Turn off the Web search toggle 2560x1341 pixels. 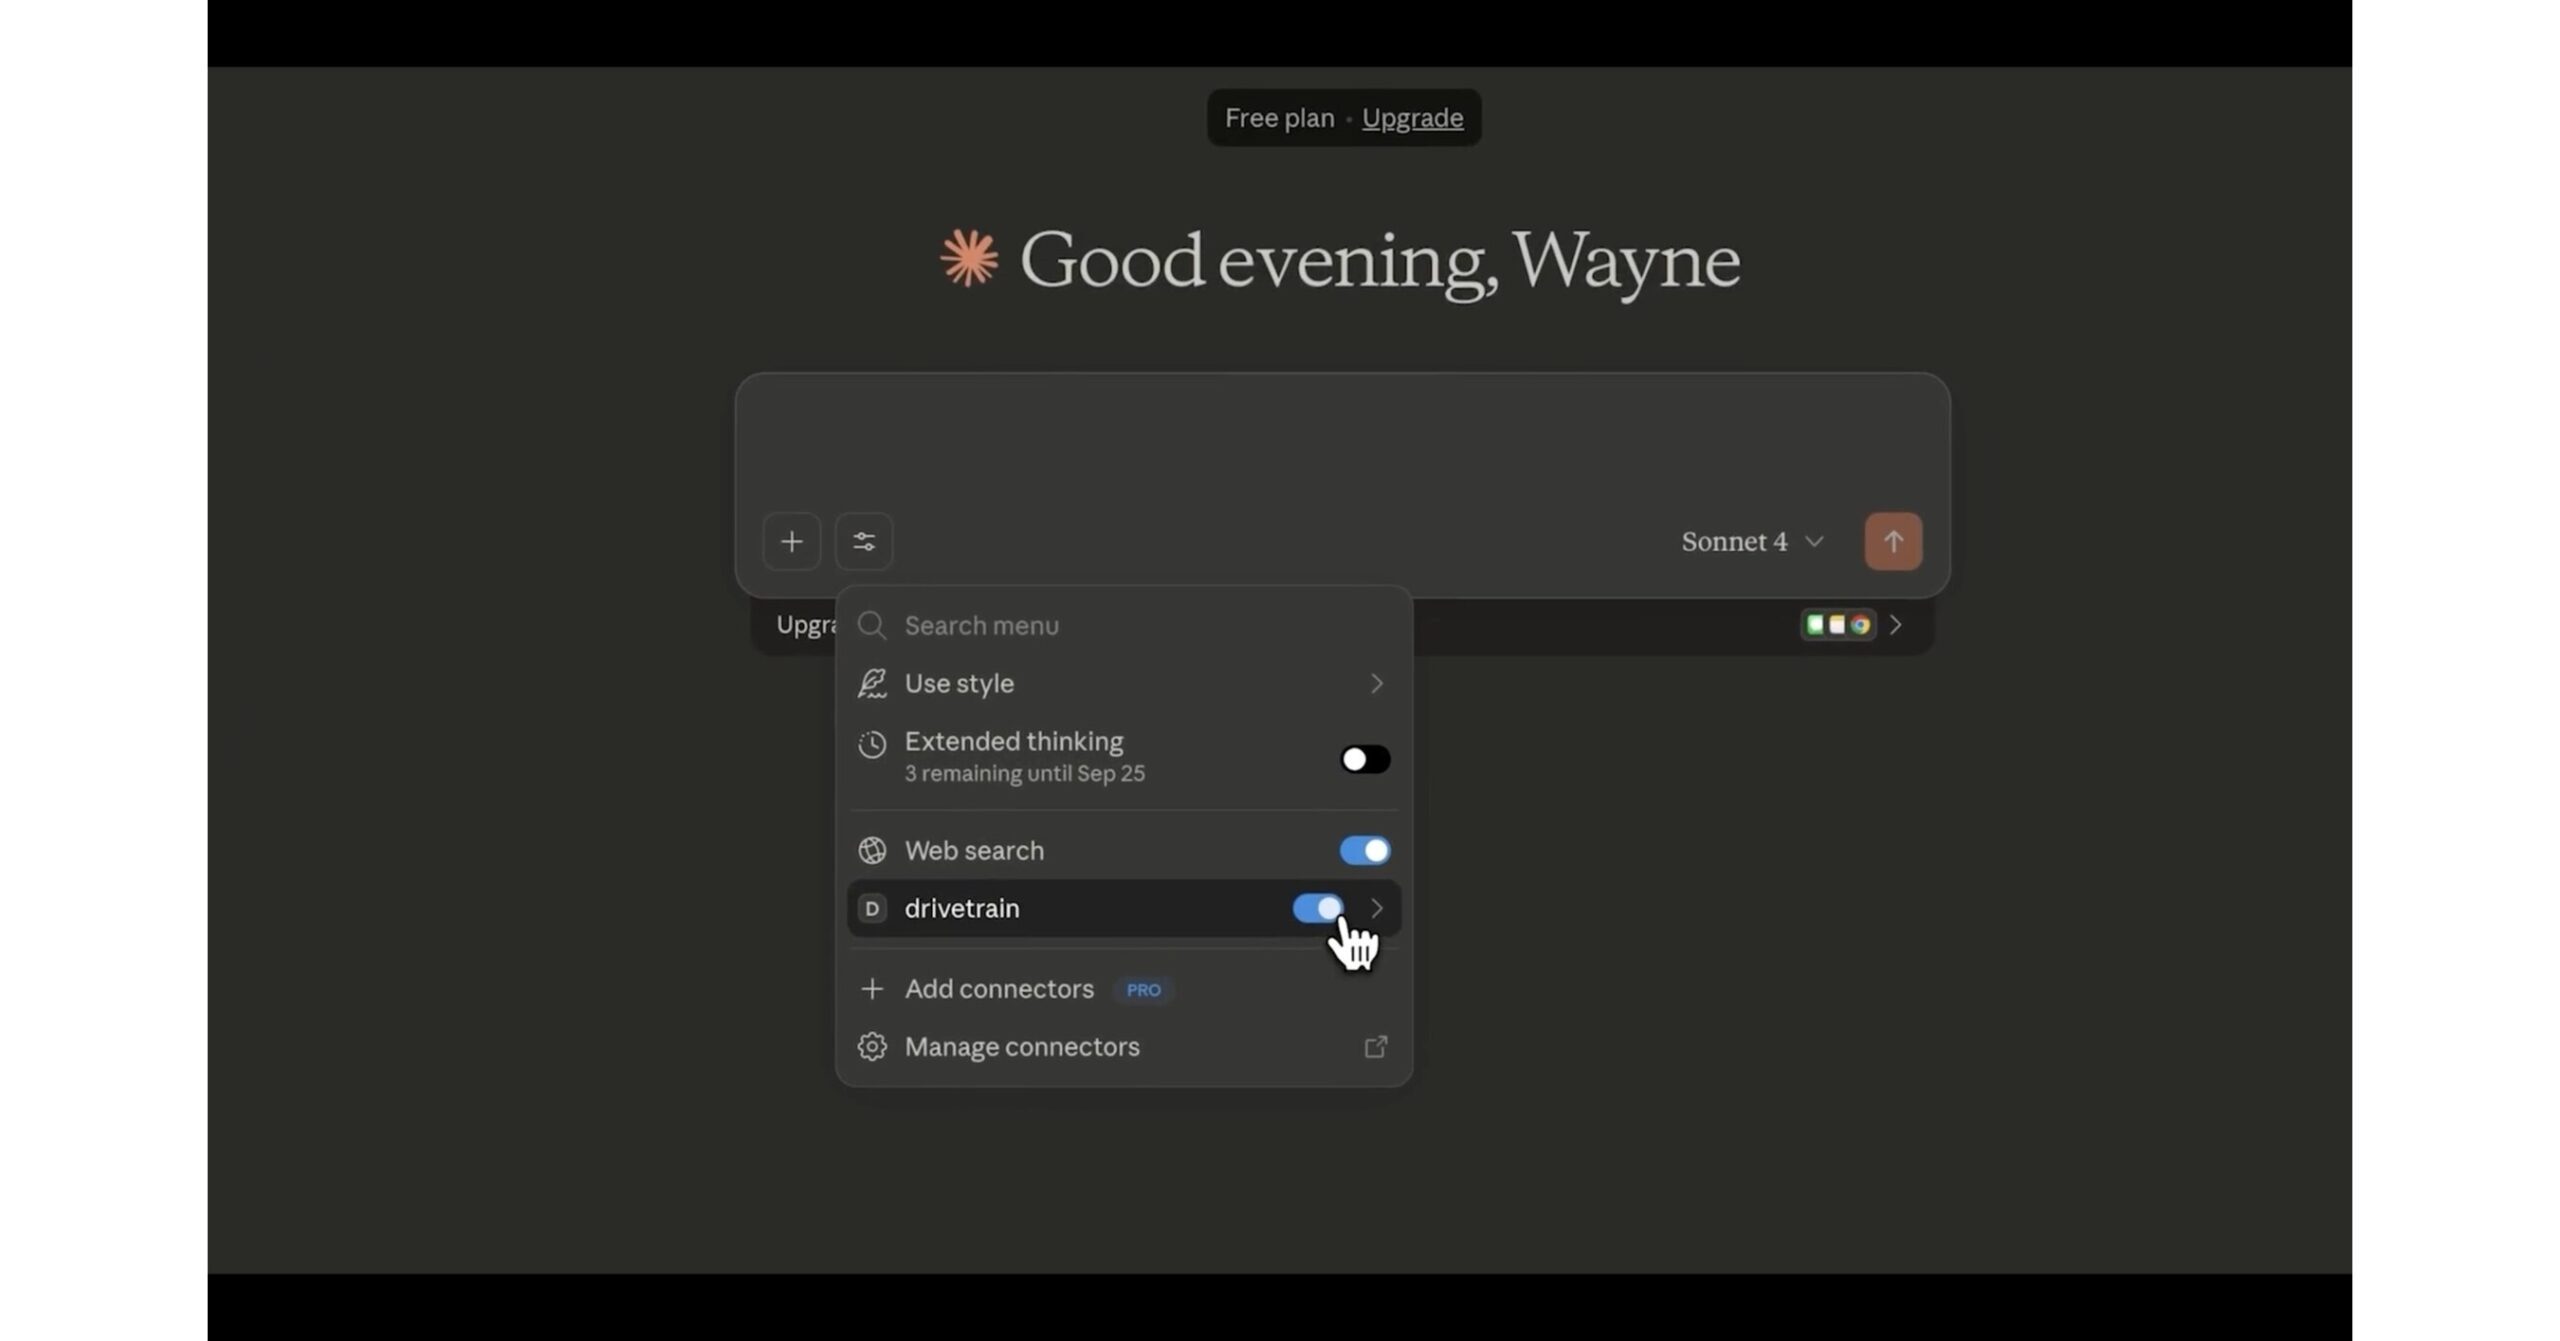point(1364,850)
